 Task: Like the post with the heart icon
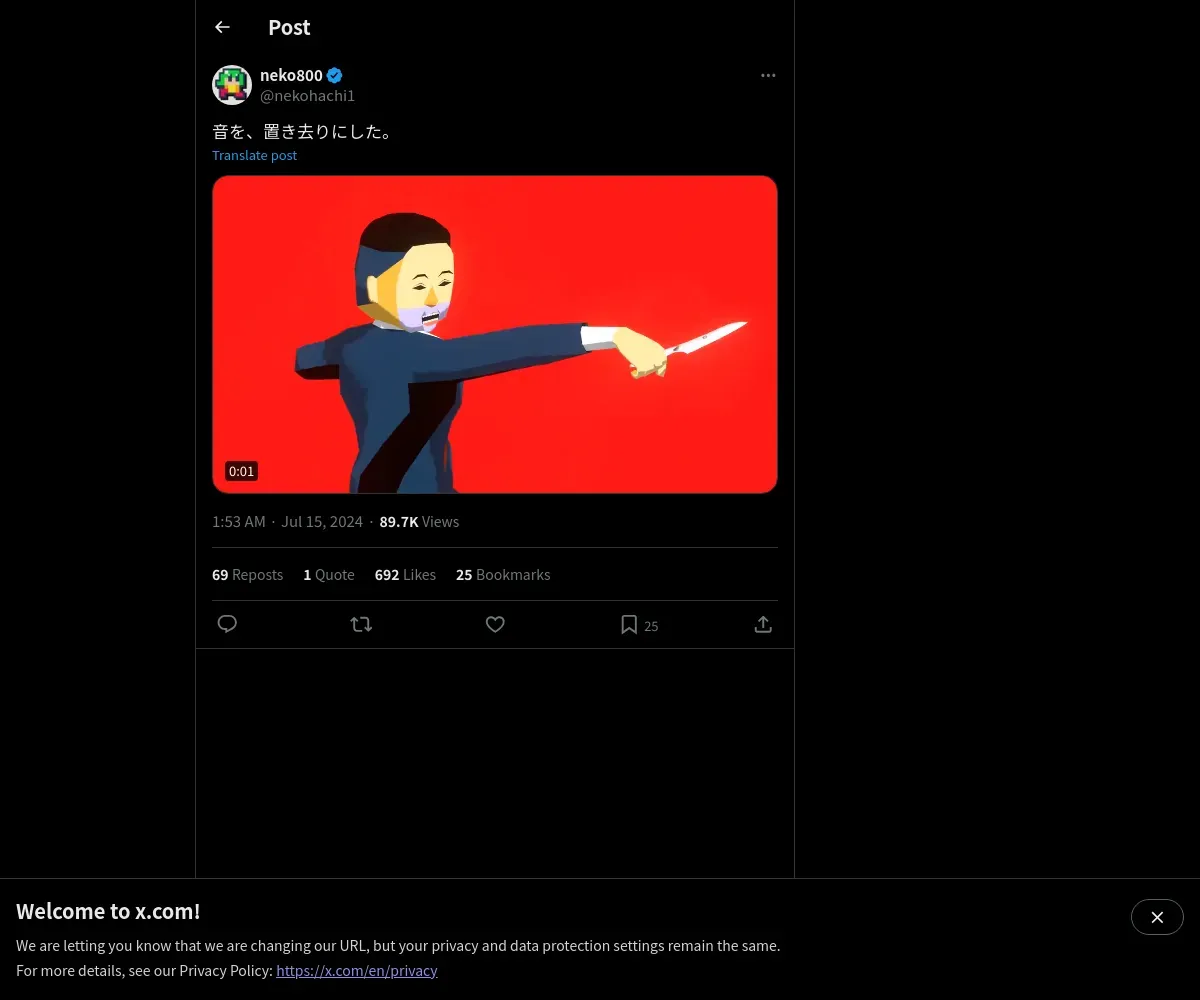tap(495, 624)
